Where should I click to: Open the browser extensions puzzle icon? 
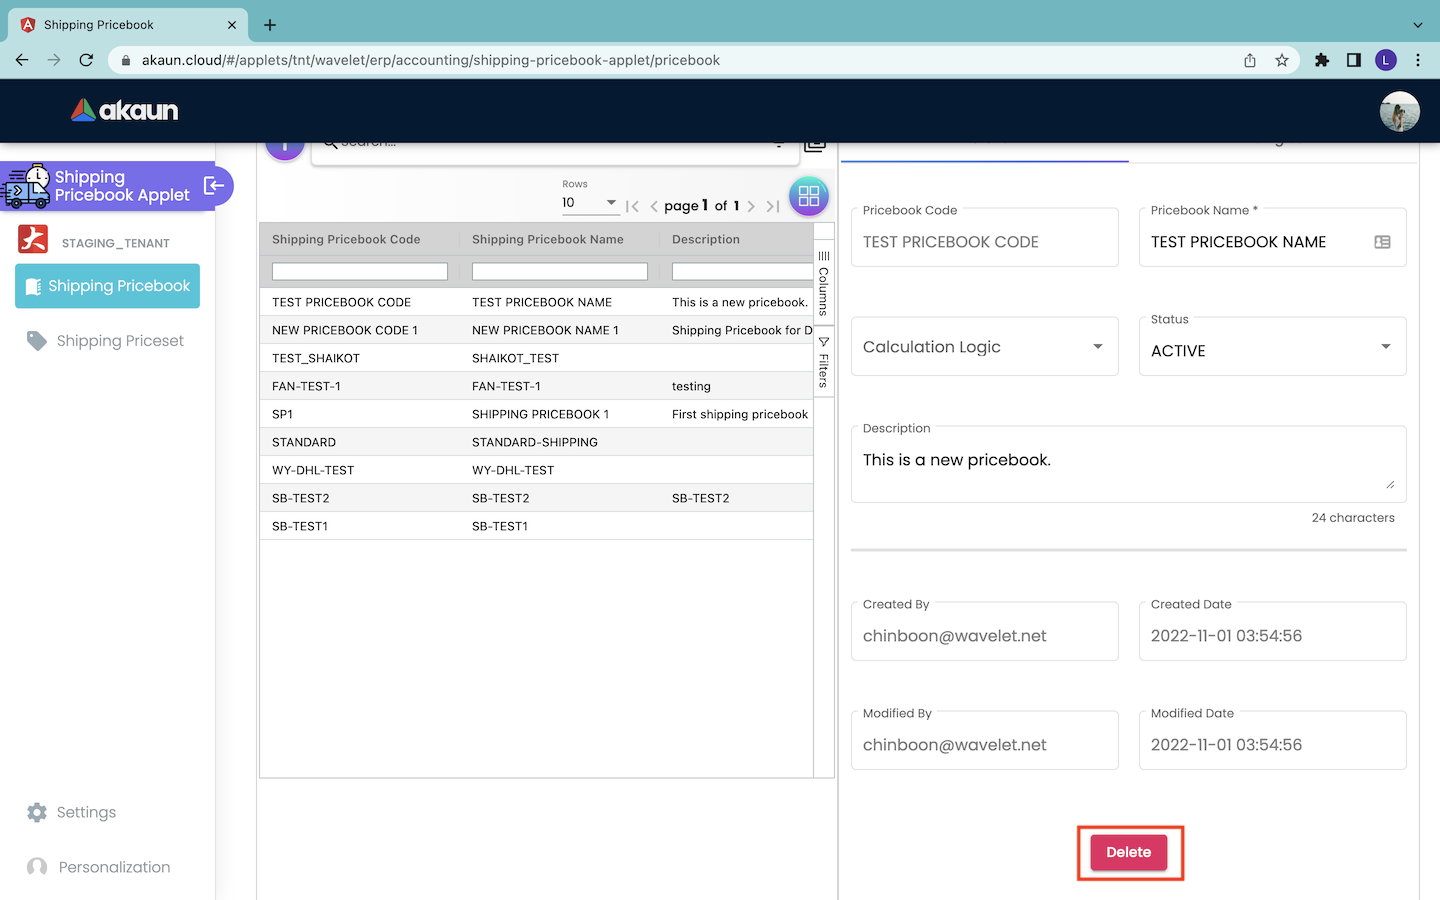(x=1322, y=60)
